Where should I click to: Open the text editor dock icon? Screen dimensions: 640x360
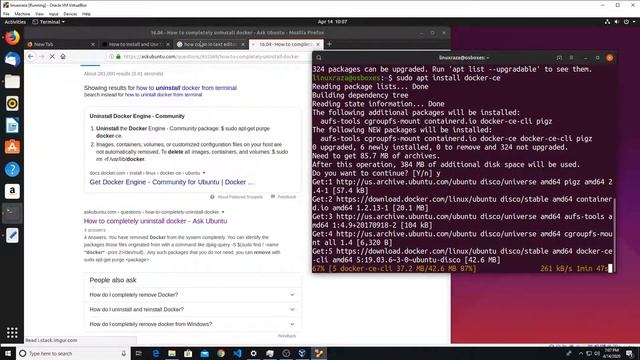click(x=12, y=235)
